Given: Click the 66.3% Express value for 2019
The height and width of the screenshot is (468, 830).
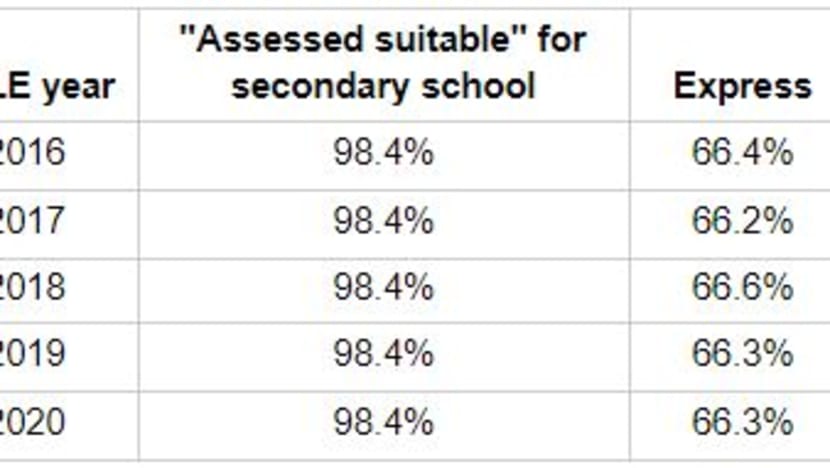Looking at the screenshot, I should click(743, 354).
